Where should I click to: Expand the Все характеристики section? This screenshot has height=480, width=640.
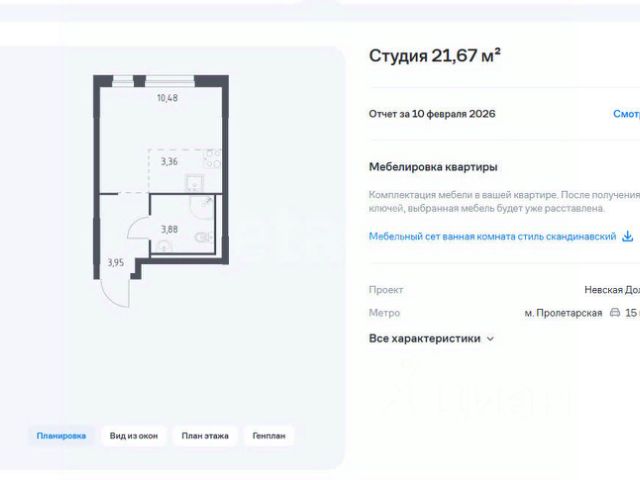pos(432,339)
